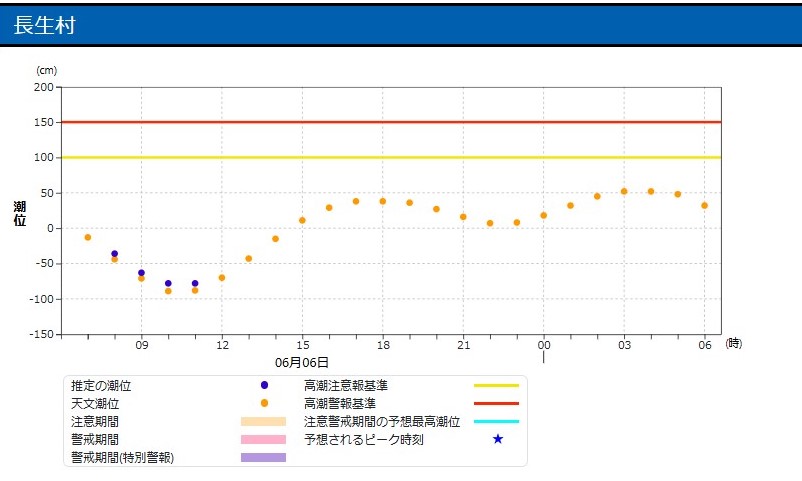Select the purple 警戒期間(特別警報) legend swatch
Screen dimensions: 802x481
[x=263, y=457]
